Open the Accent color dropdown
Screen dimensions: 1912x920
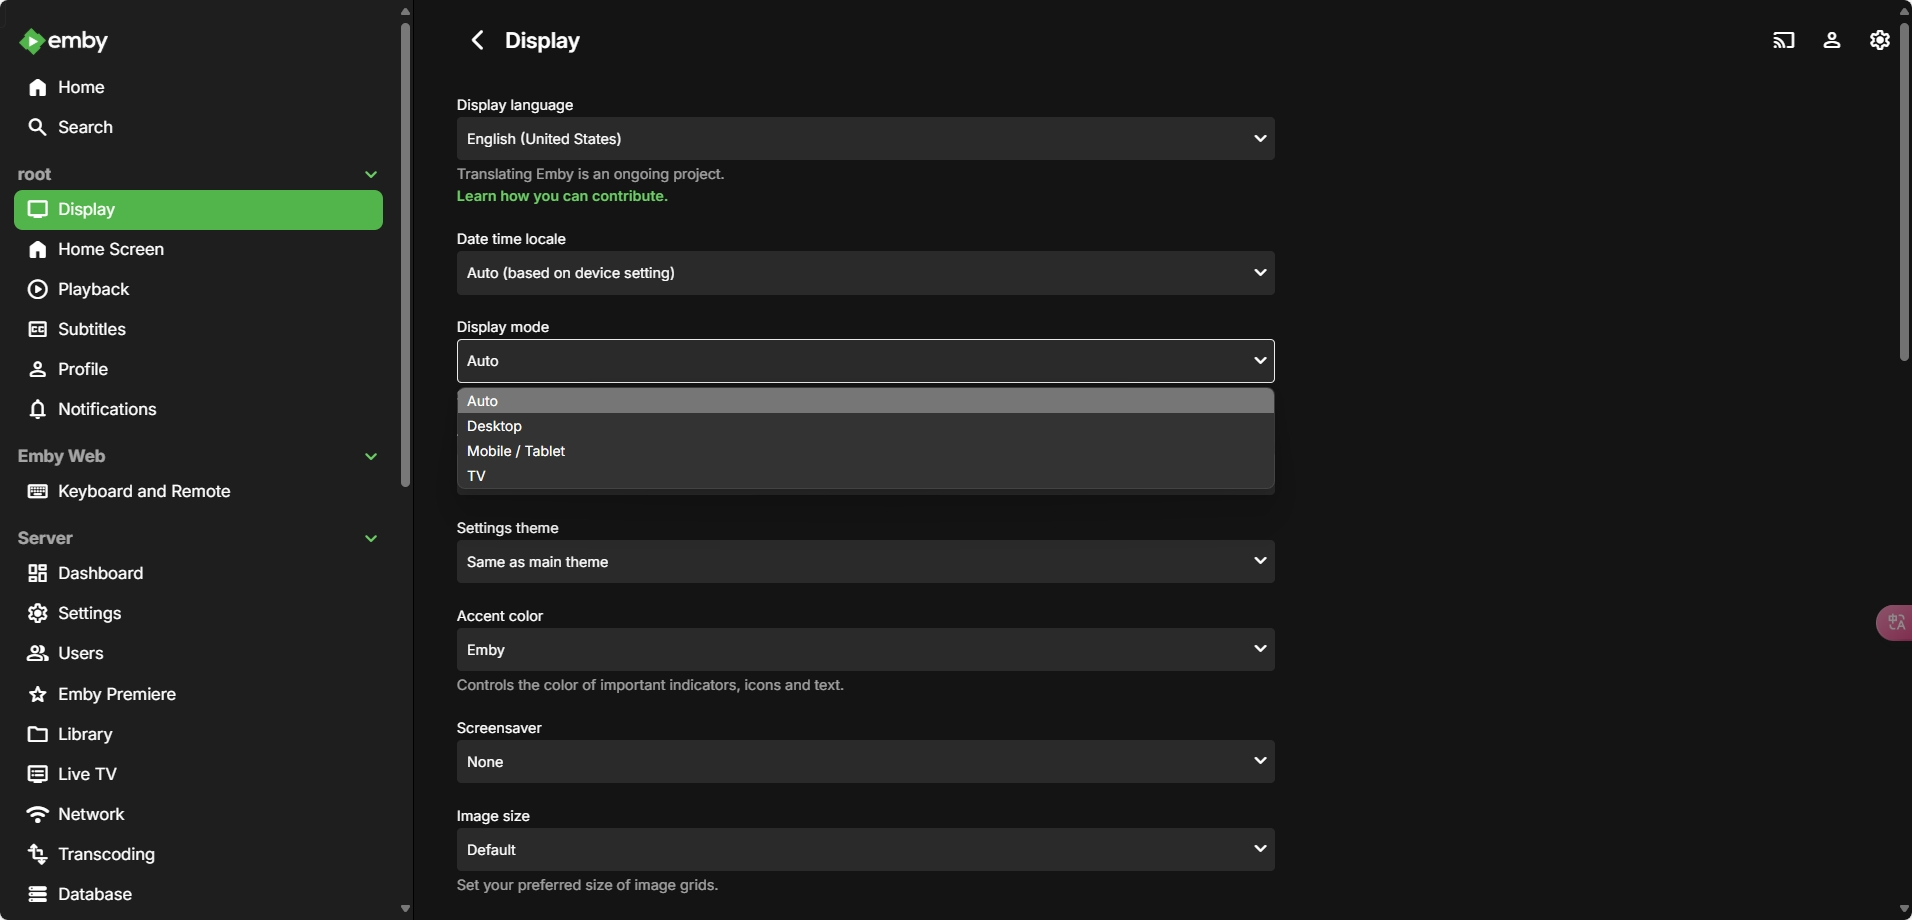866,650
